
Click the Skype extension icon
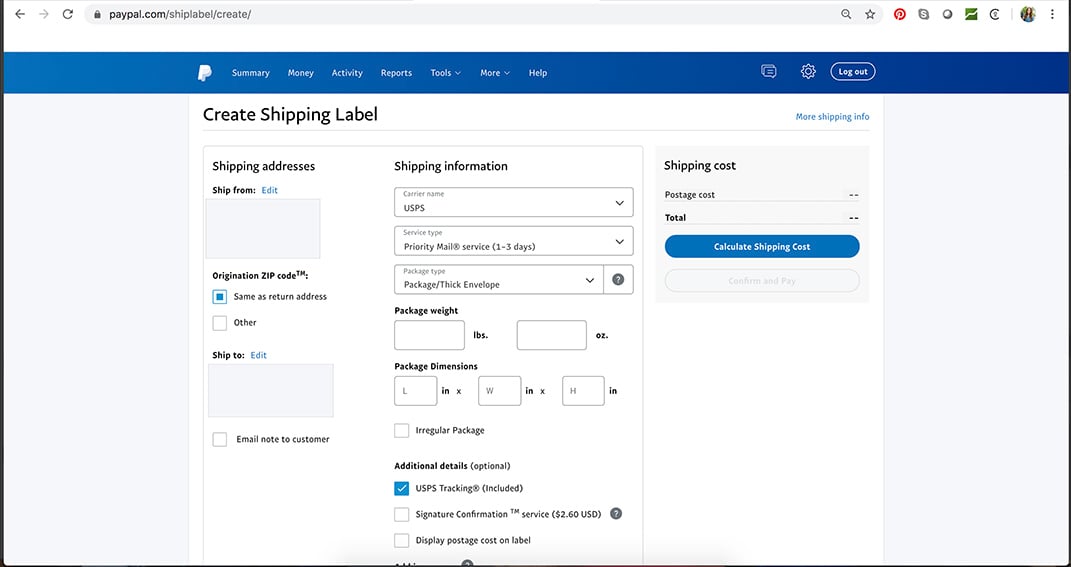pos(923,14)
